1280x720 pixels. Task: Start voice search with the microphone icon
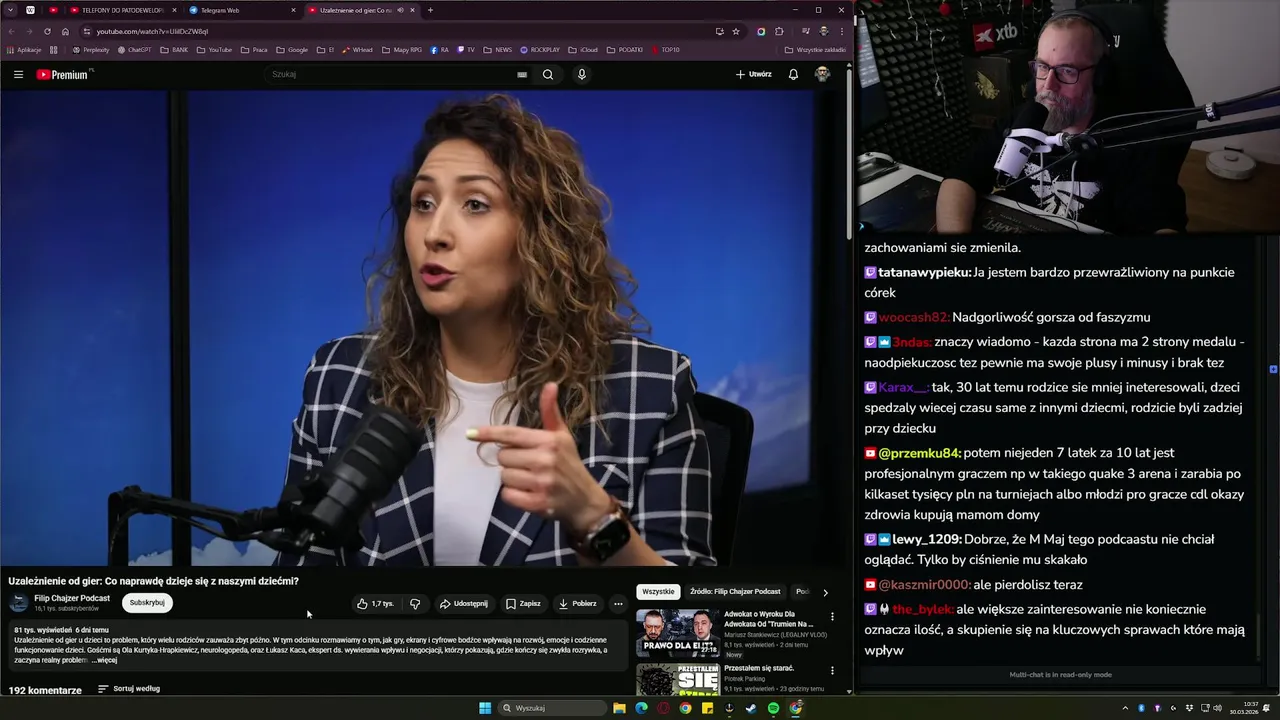click(x=582, y=74)
